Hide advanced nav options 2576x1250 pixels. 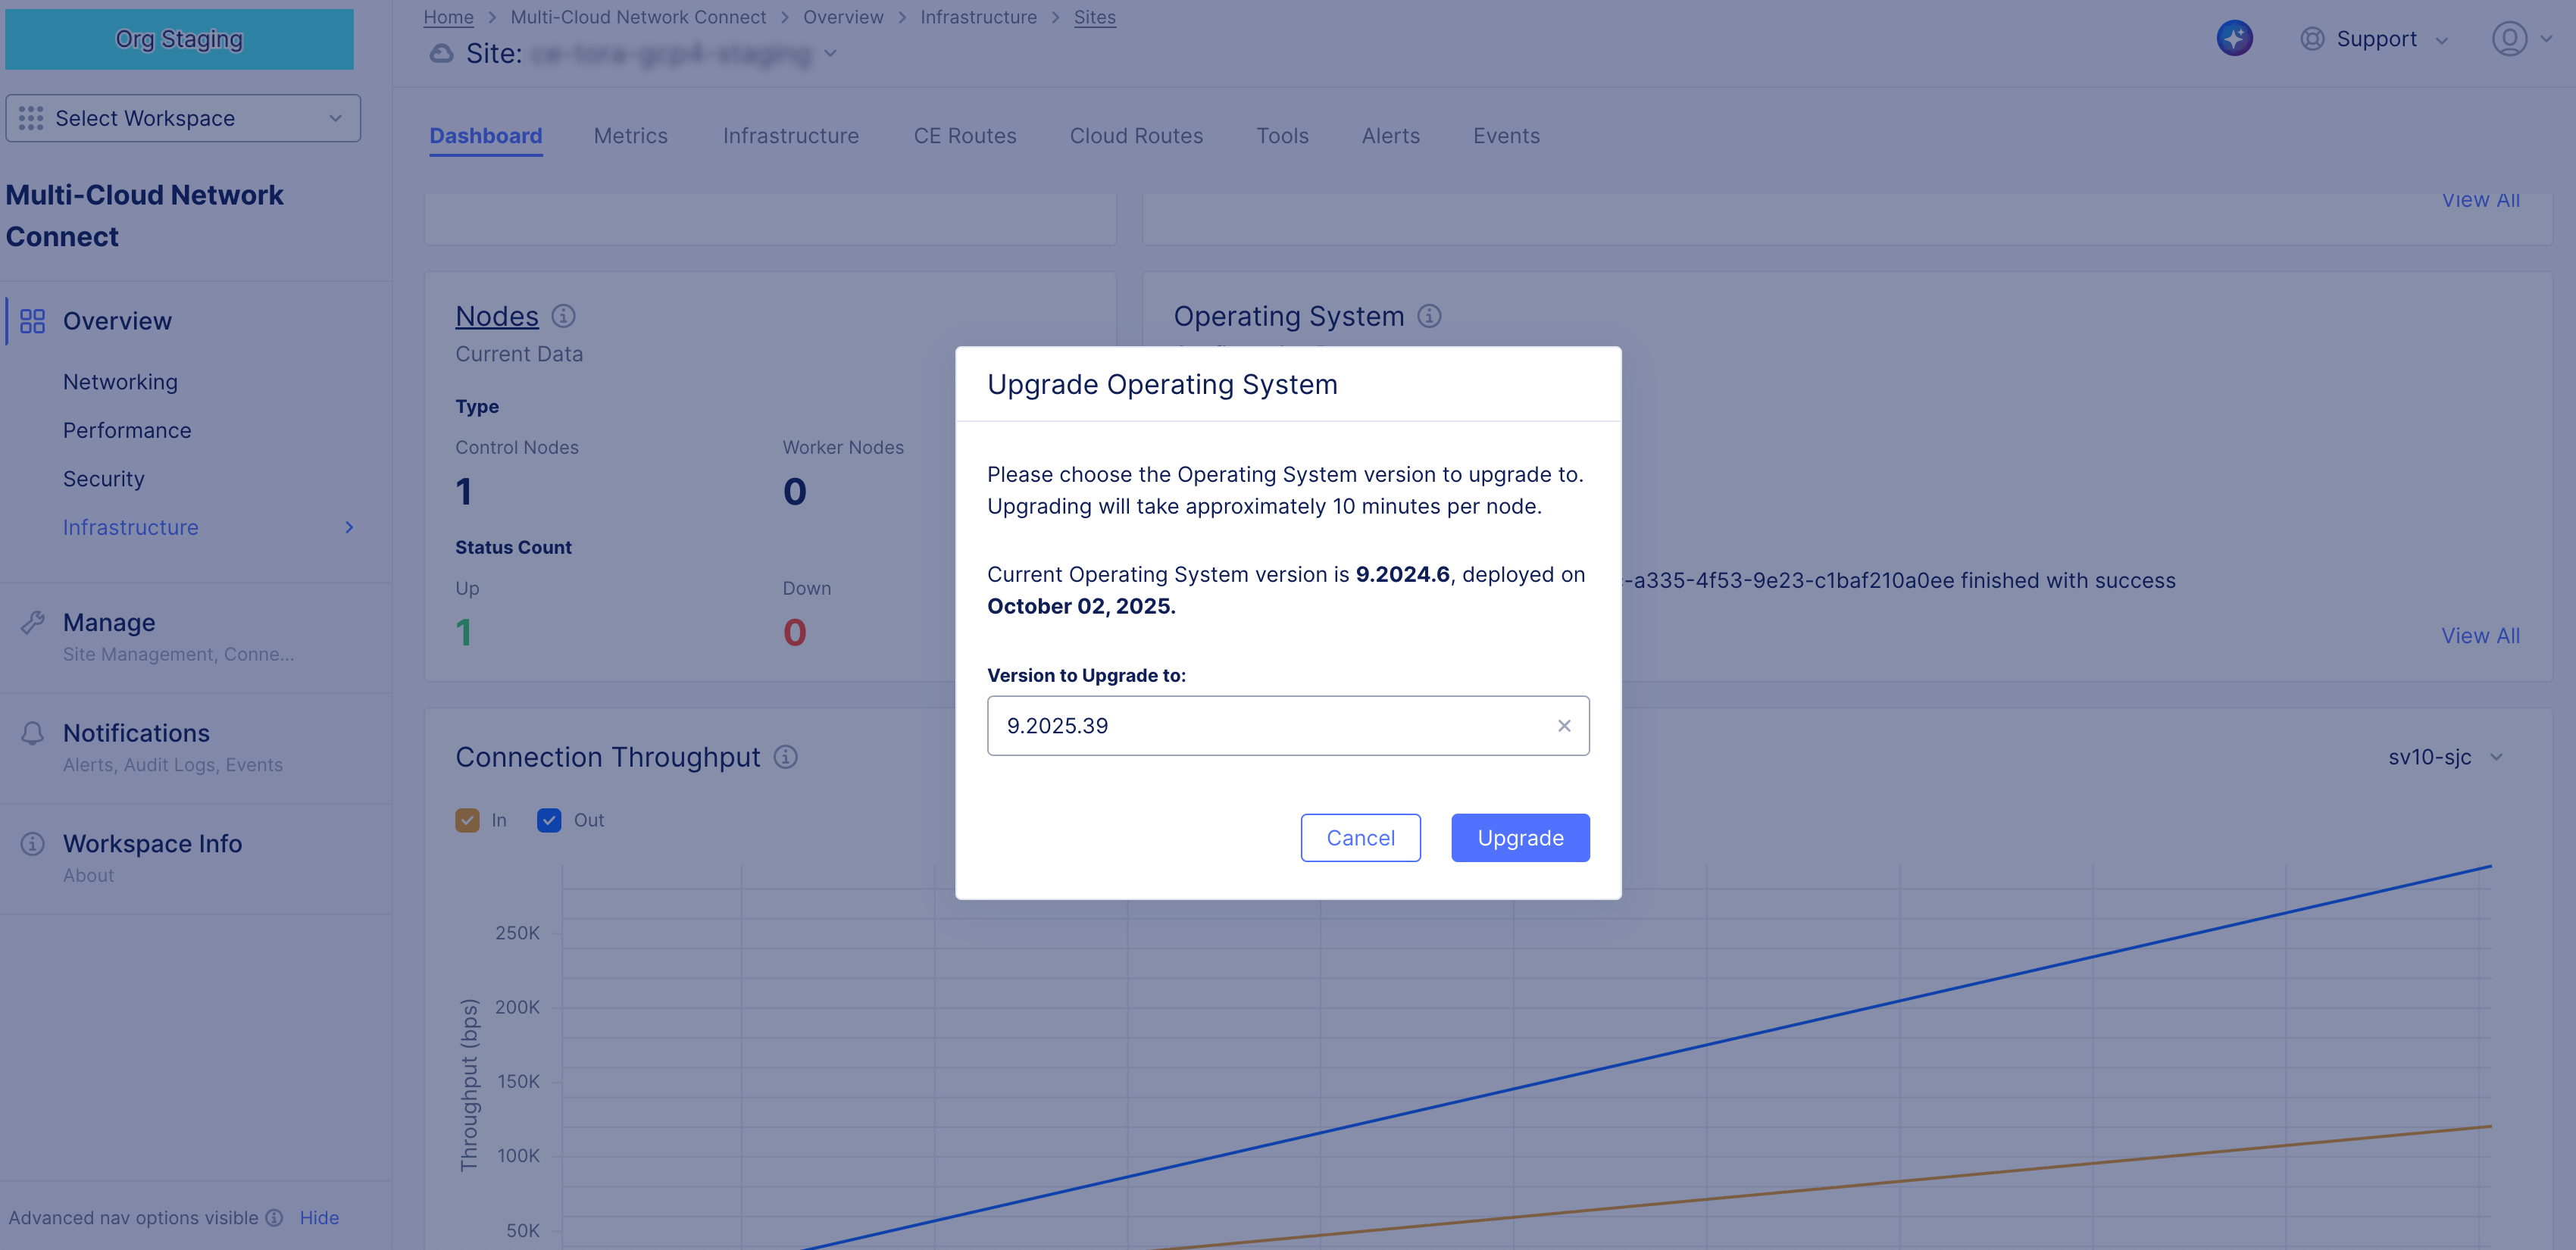pyautogui.click(x=319, y=1217)
